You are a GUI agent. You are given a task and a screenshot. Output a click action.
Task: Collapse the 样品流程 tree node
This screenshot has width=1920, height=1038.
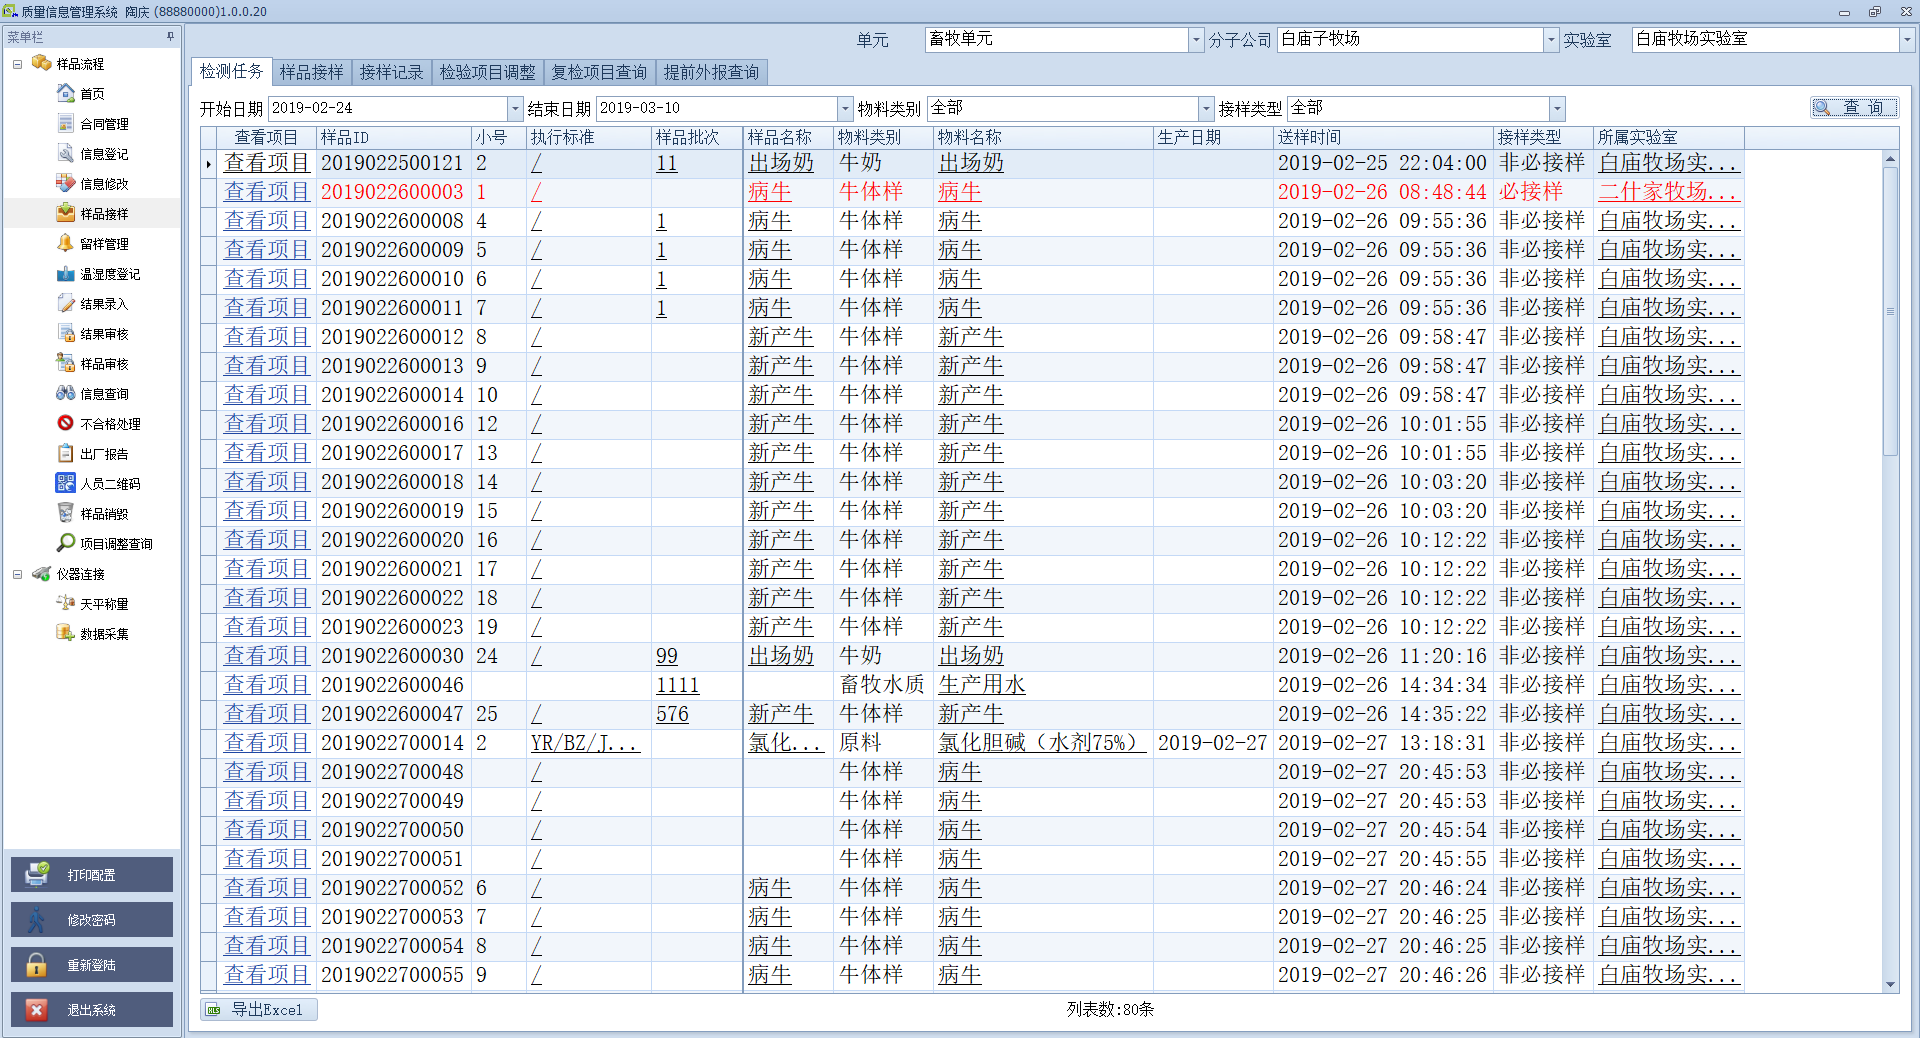click(x=17, y=64)
